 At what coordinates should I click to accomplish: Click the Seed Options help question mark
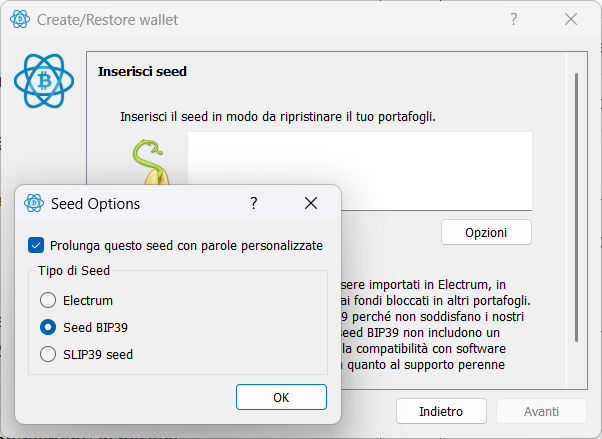pos(254,203)
